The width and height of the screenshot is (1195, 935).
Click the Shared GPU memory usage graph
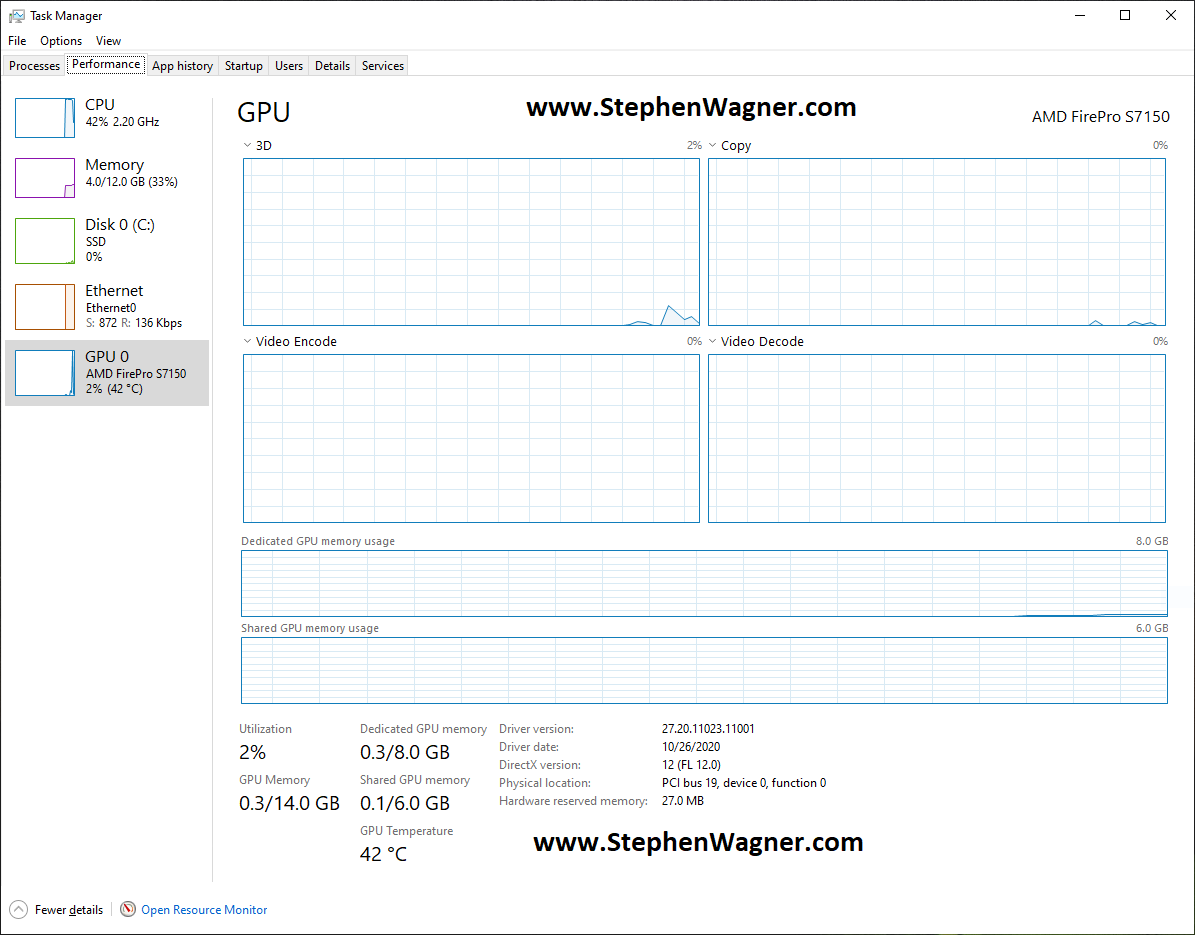pyautogui.click(x=704, y=671)
